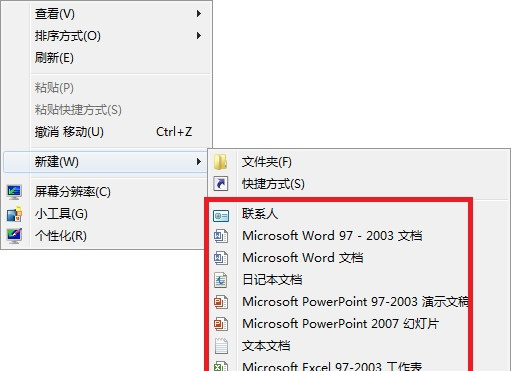Choose 刷新(E) from the context menu
This screenshot has height=385, width=511.
point(107,58)
